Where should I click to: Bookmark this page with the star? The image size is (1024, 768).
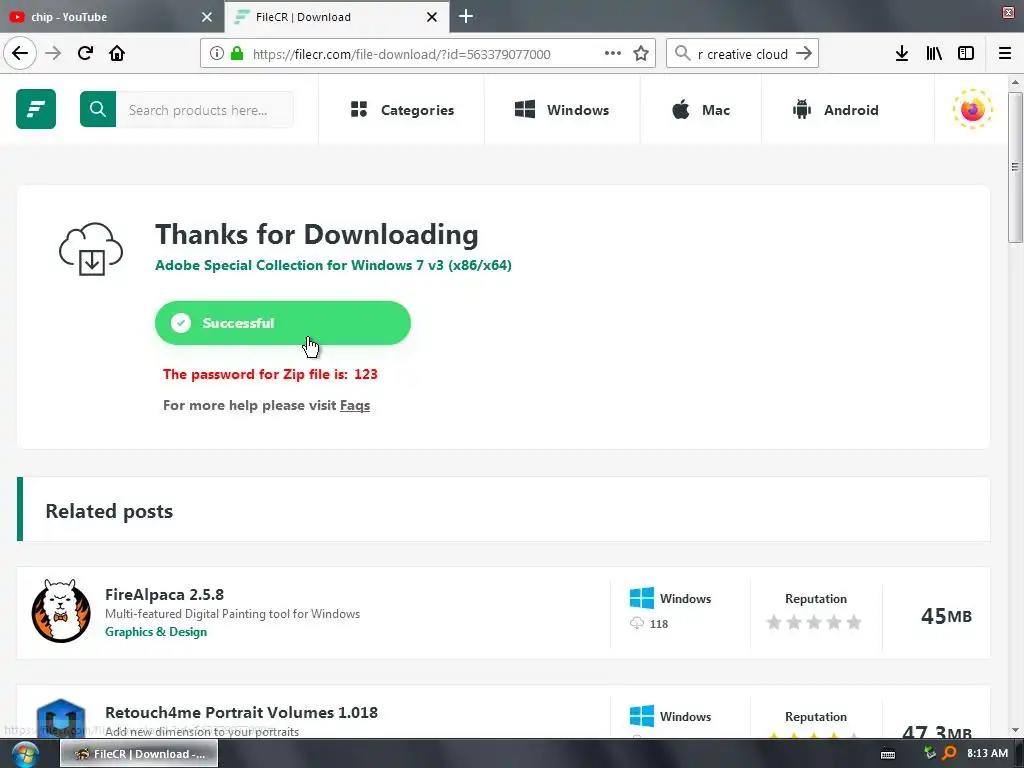click(641, 54)
